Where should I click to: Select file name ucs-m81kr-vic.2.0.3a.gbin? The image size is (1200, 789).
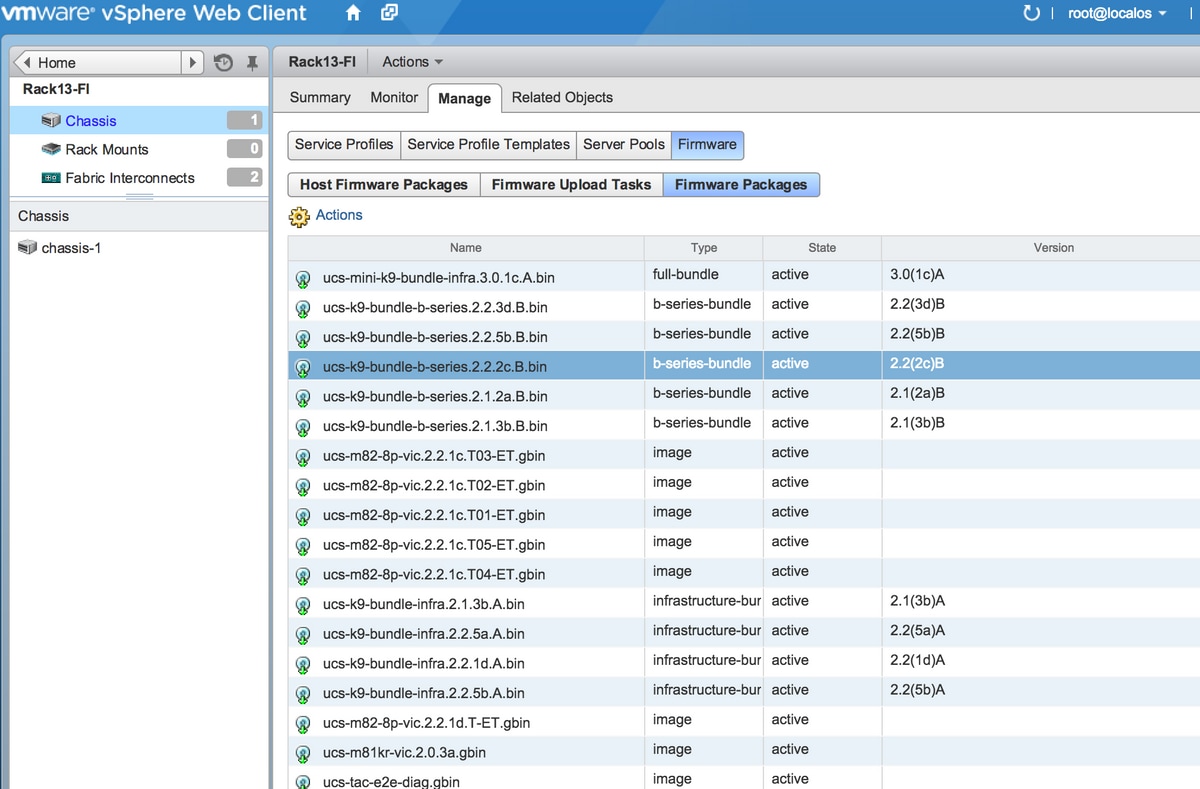405,753
